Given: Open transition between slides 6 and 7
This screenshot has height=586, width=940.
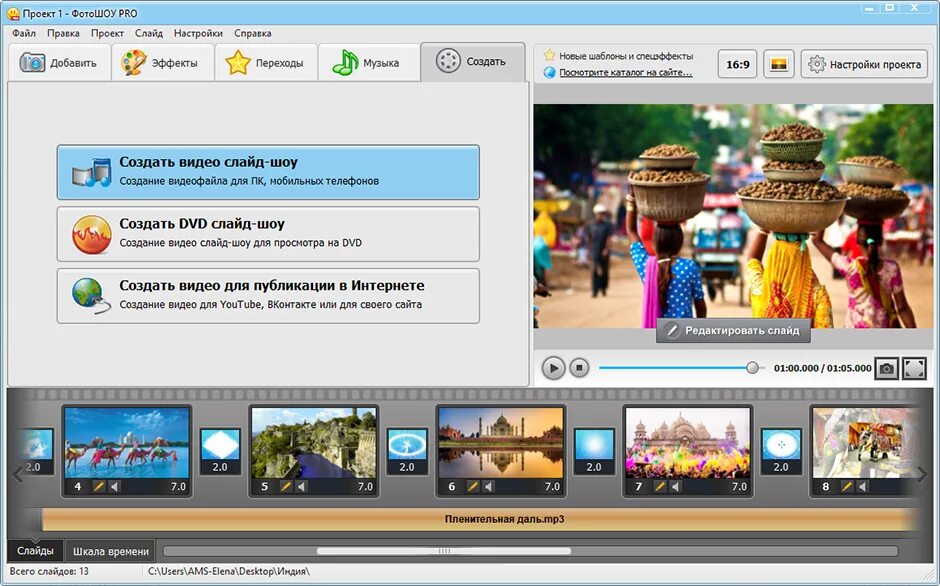Looking at the screenshot, I should [594, 451].
